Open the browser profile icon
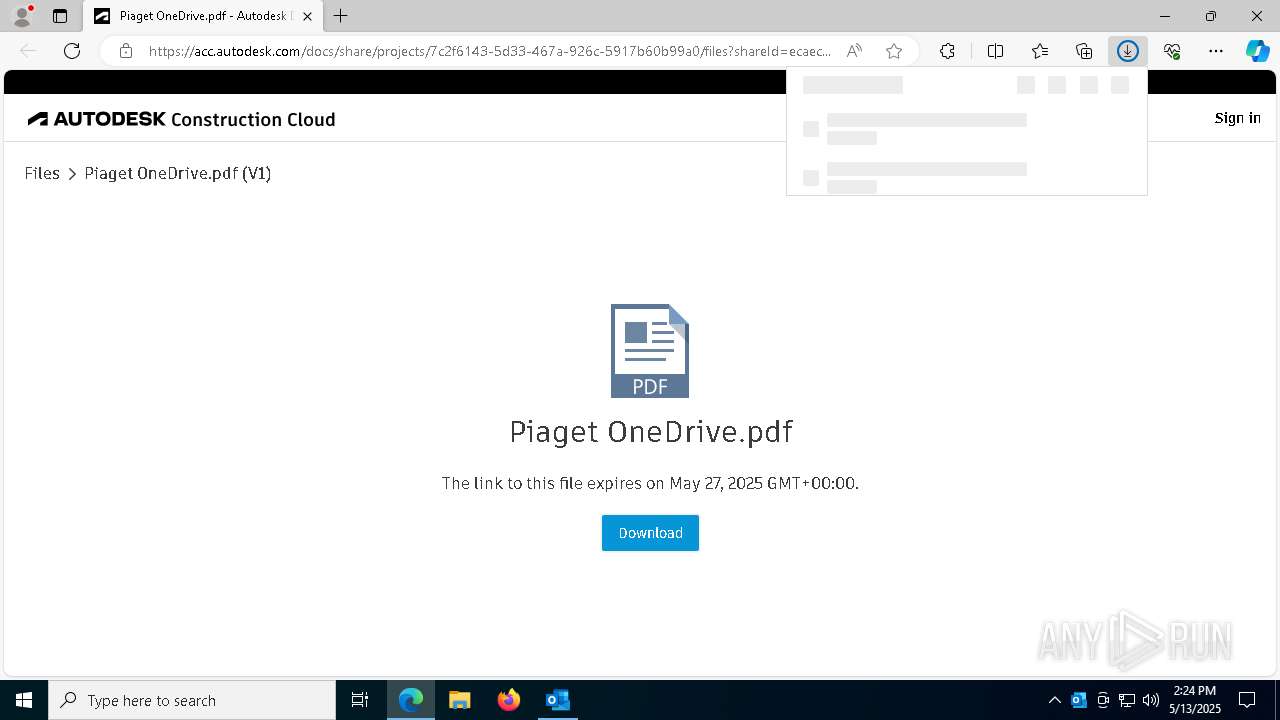Viewport: 1280px width, 720px height. coord(21,16)
